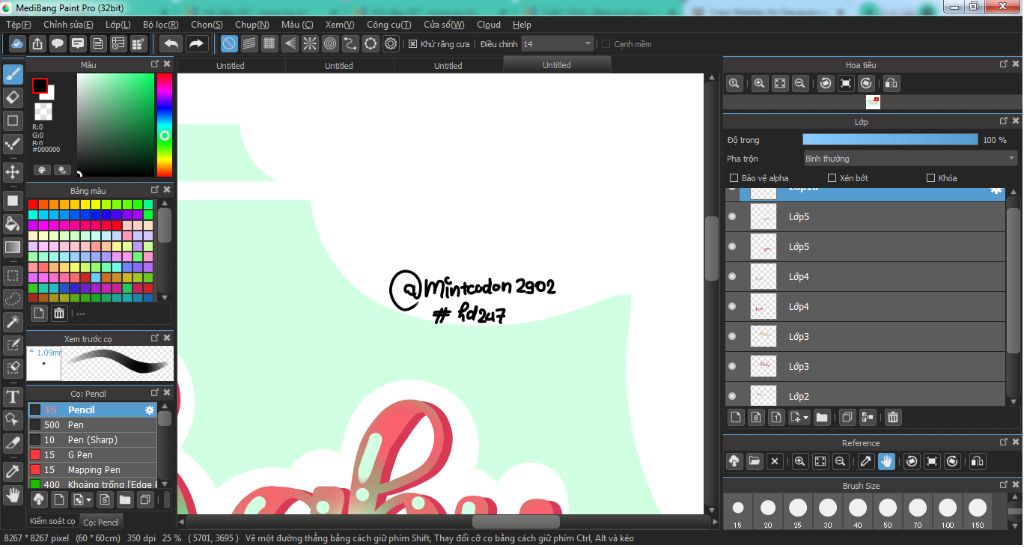The width and height of the screenshot is (1024, 548).
Task: Enable the radial snap guide
Action: pos(310,44)
